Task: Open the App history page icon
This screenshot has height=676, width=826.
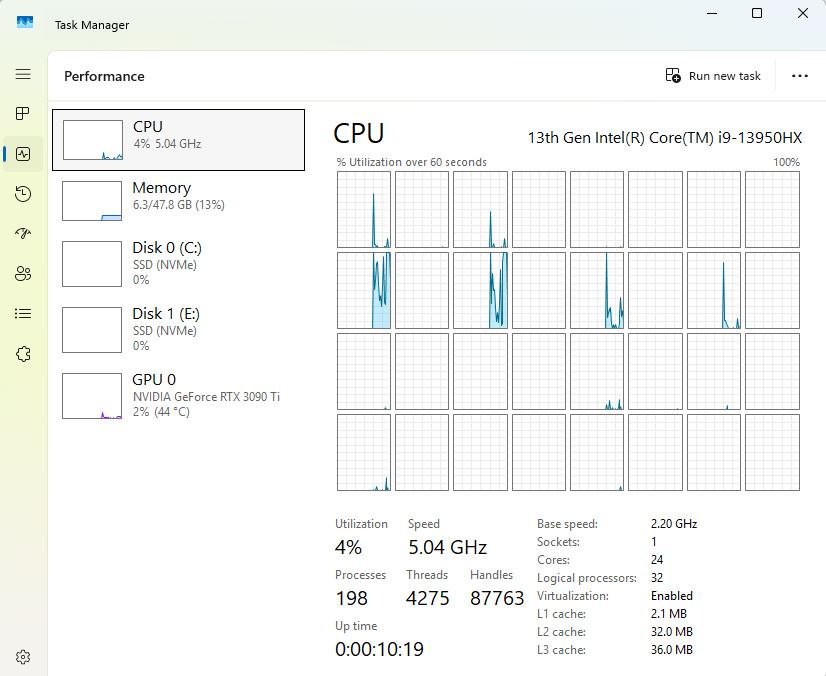Action: tap(23, 194)
